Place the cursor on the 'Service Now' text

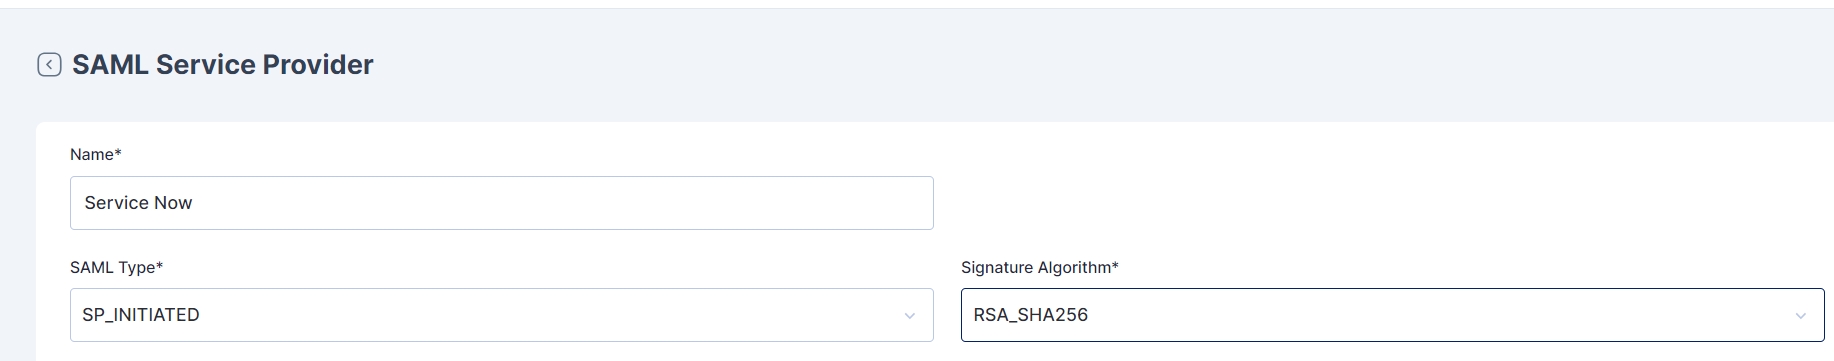138,203
